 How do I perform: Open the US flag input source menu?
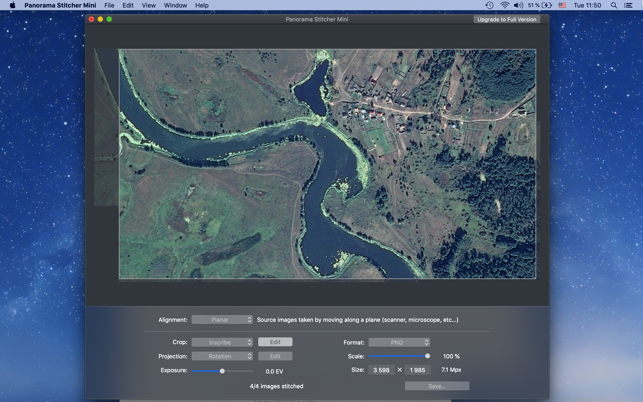click(562, 5)
